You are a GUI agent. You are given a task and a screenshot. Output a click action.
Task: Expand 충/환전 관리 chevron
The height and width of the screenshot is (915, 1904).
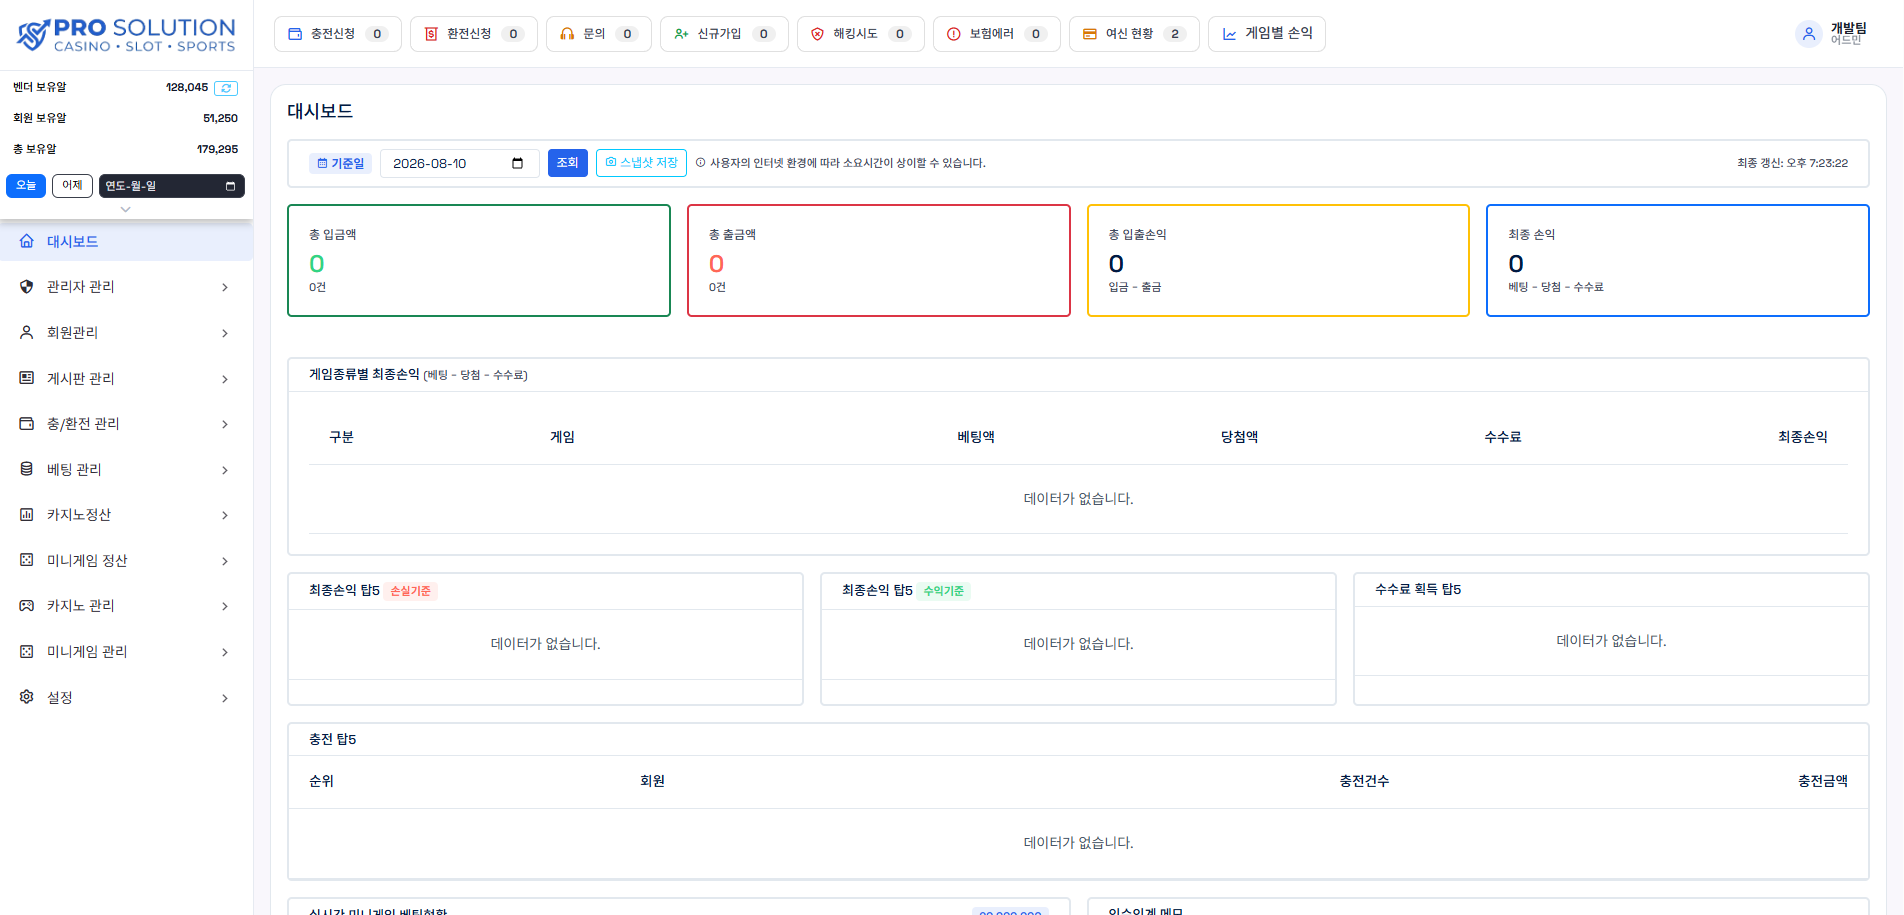tap(225, 424)
